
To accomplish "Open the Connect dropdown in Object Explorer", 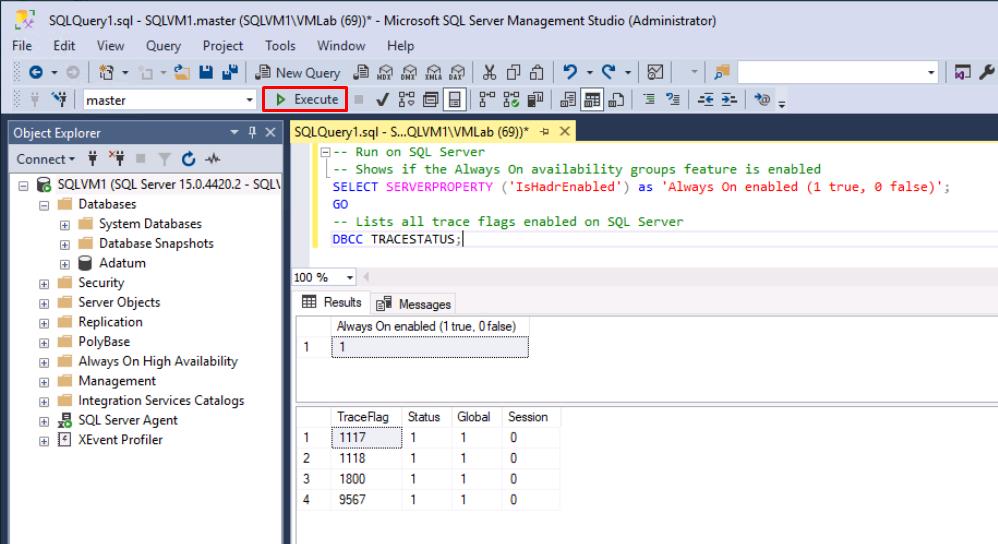I will [45, 159].
